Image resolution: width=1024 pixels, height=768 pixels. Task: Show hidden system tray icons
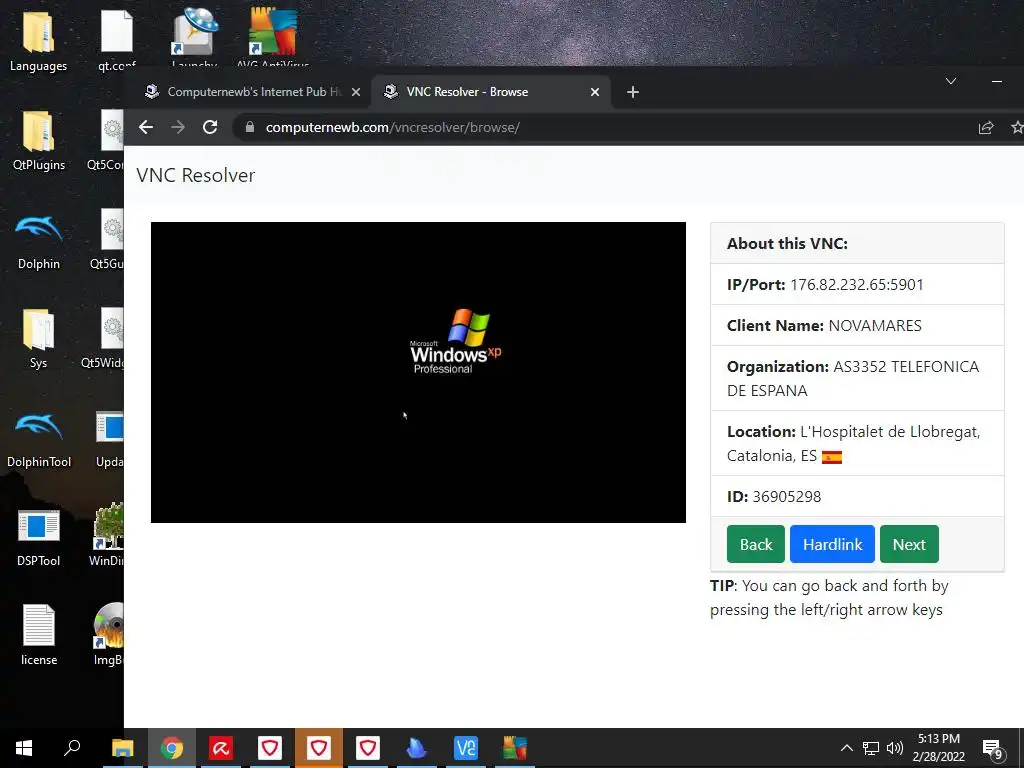click(x=846, y=748)
